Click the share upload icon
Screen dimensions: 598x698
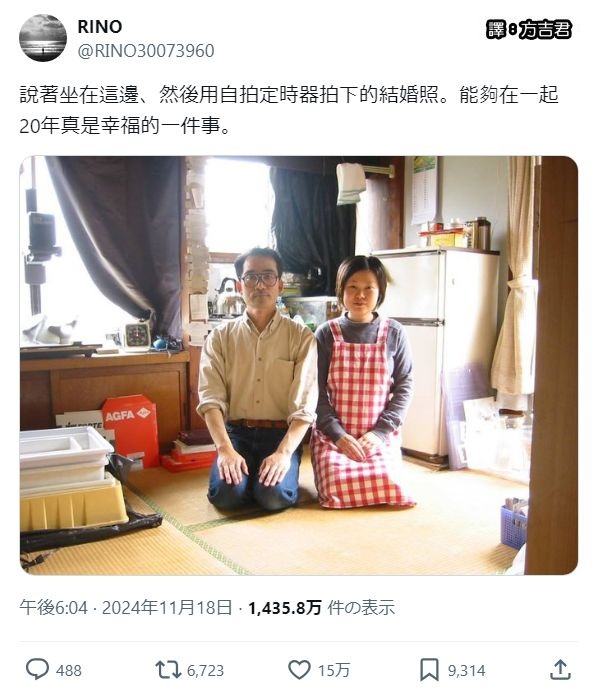coord(561,670)
